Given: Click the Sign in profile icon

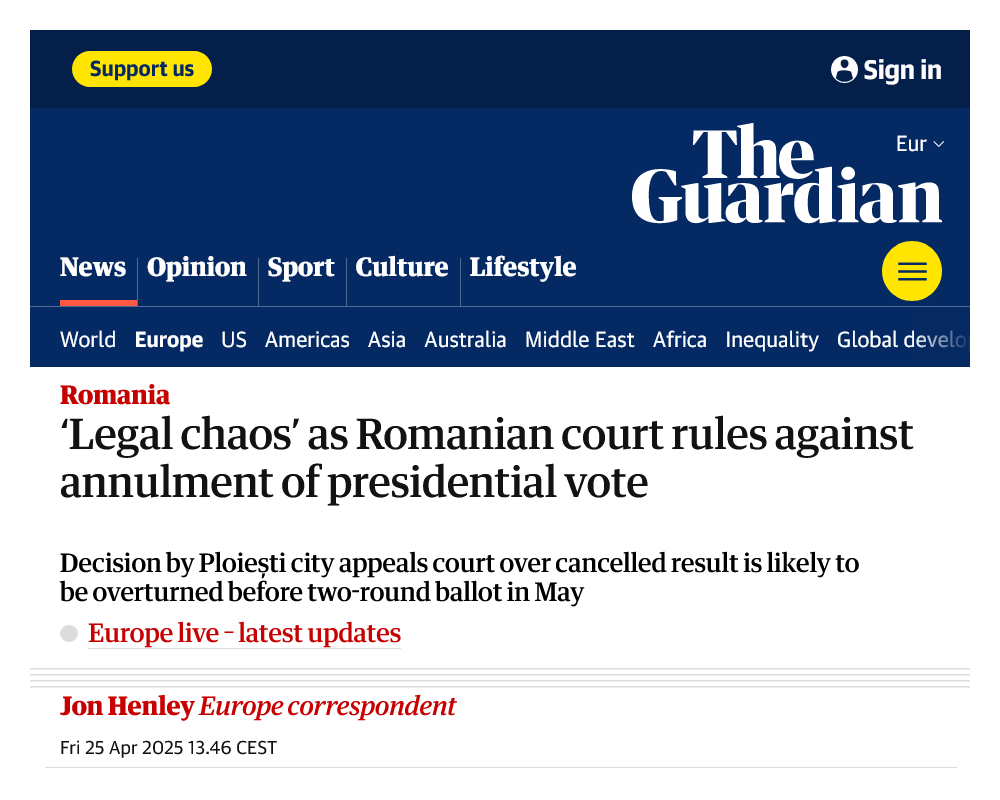Looking at the screenshot, I should [x=844, y=70].
